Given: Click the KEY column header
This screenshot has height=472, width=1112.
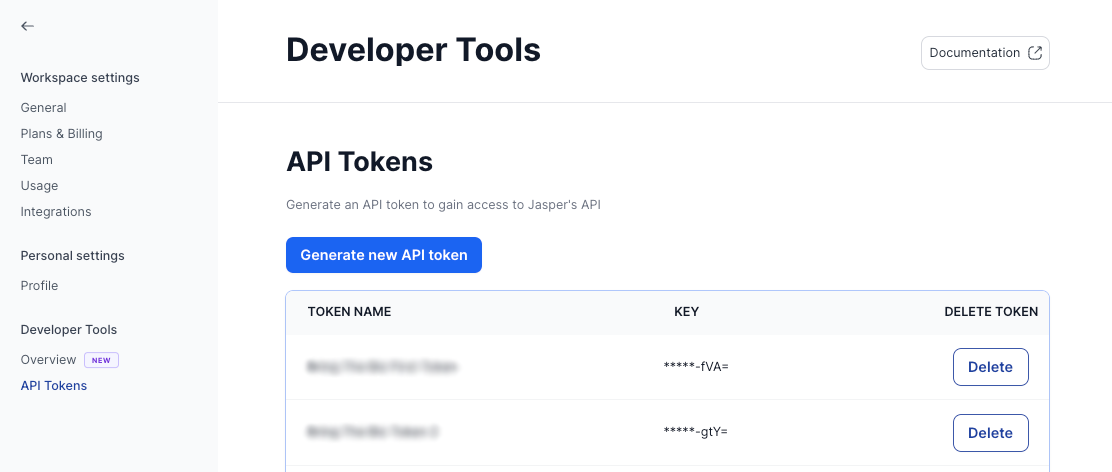Looking at the screenshot, I should coord(686,312).
